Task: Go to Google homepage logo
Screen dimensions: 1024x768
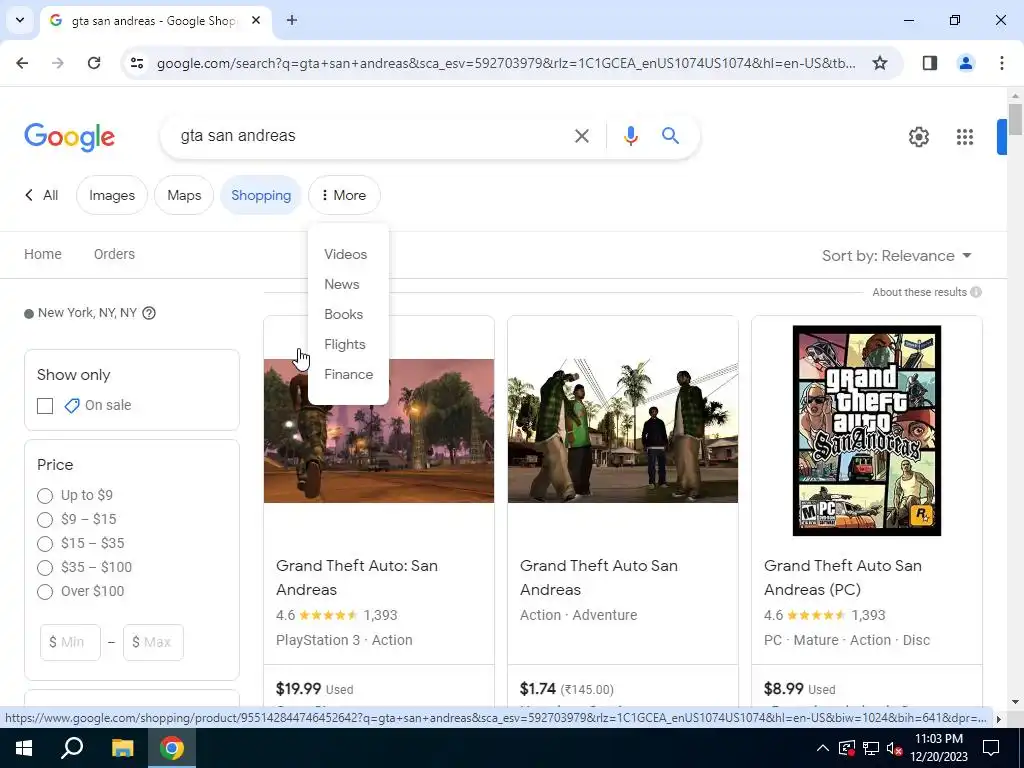Action: pyautogui.click(x=69, y=136)
